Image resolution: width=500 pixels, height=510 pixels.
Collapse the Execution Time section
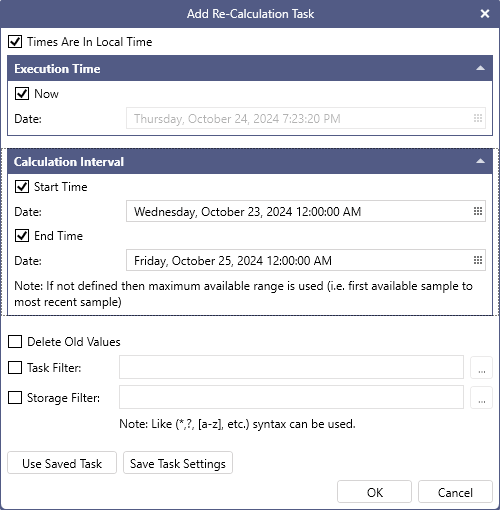click(480, 68)
